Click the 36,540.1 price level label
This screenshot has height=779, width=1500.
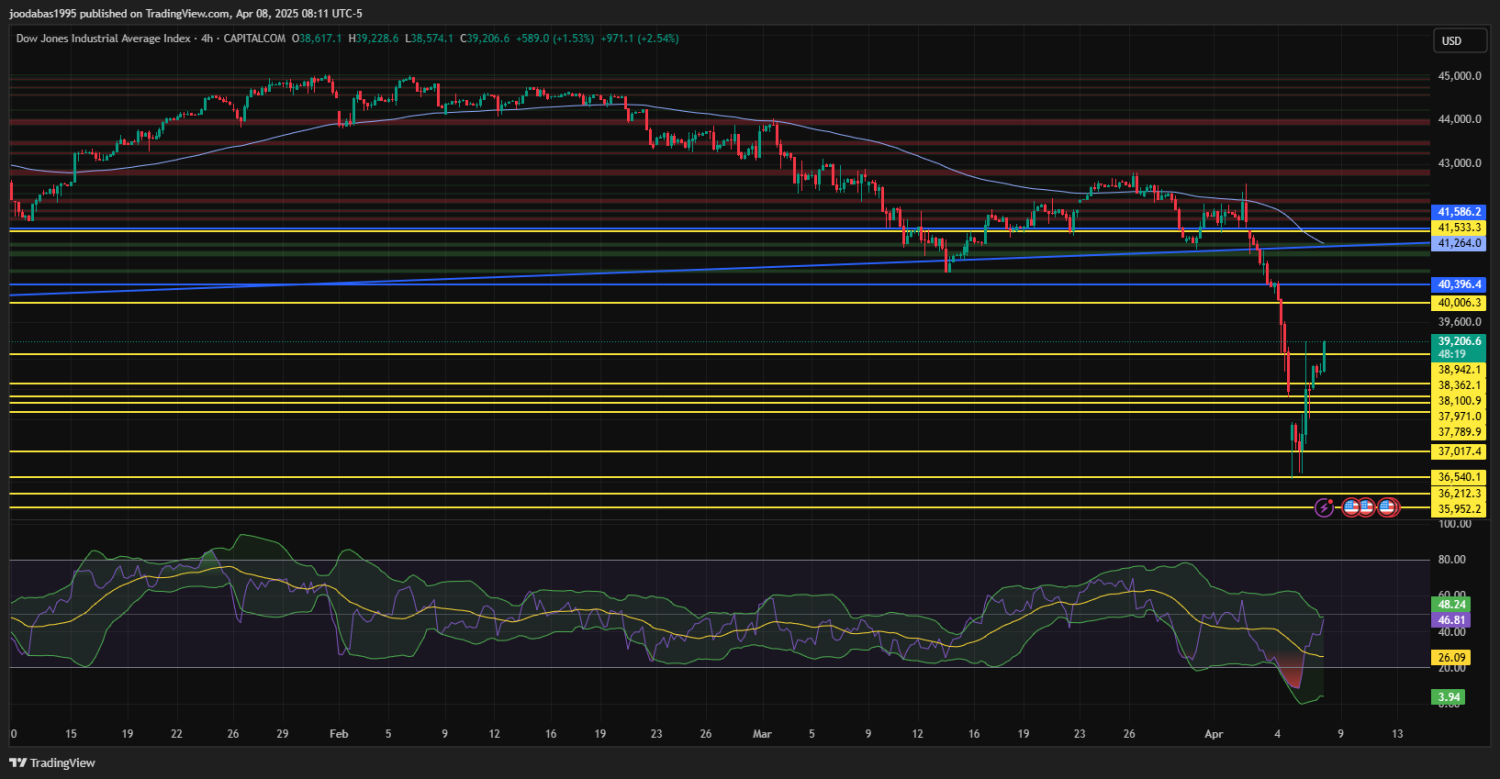click(x=1459, y=478)
